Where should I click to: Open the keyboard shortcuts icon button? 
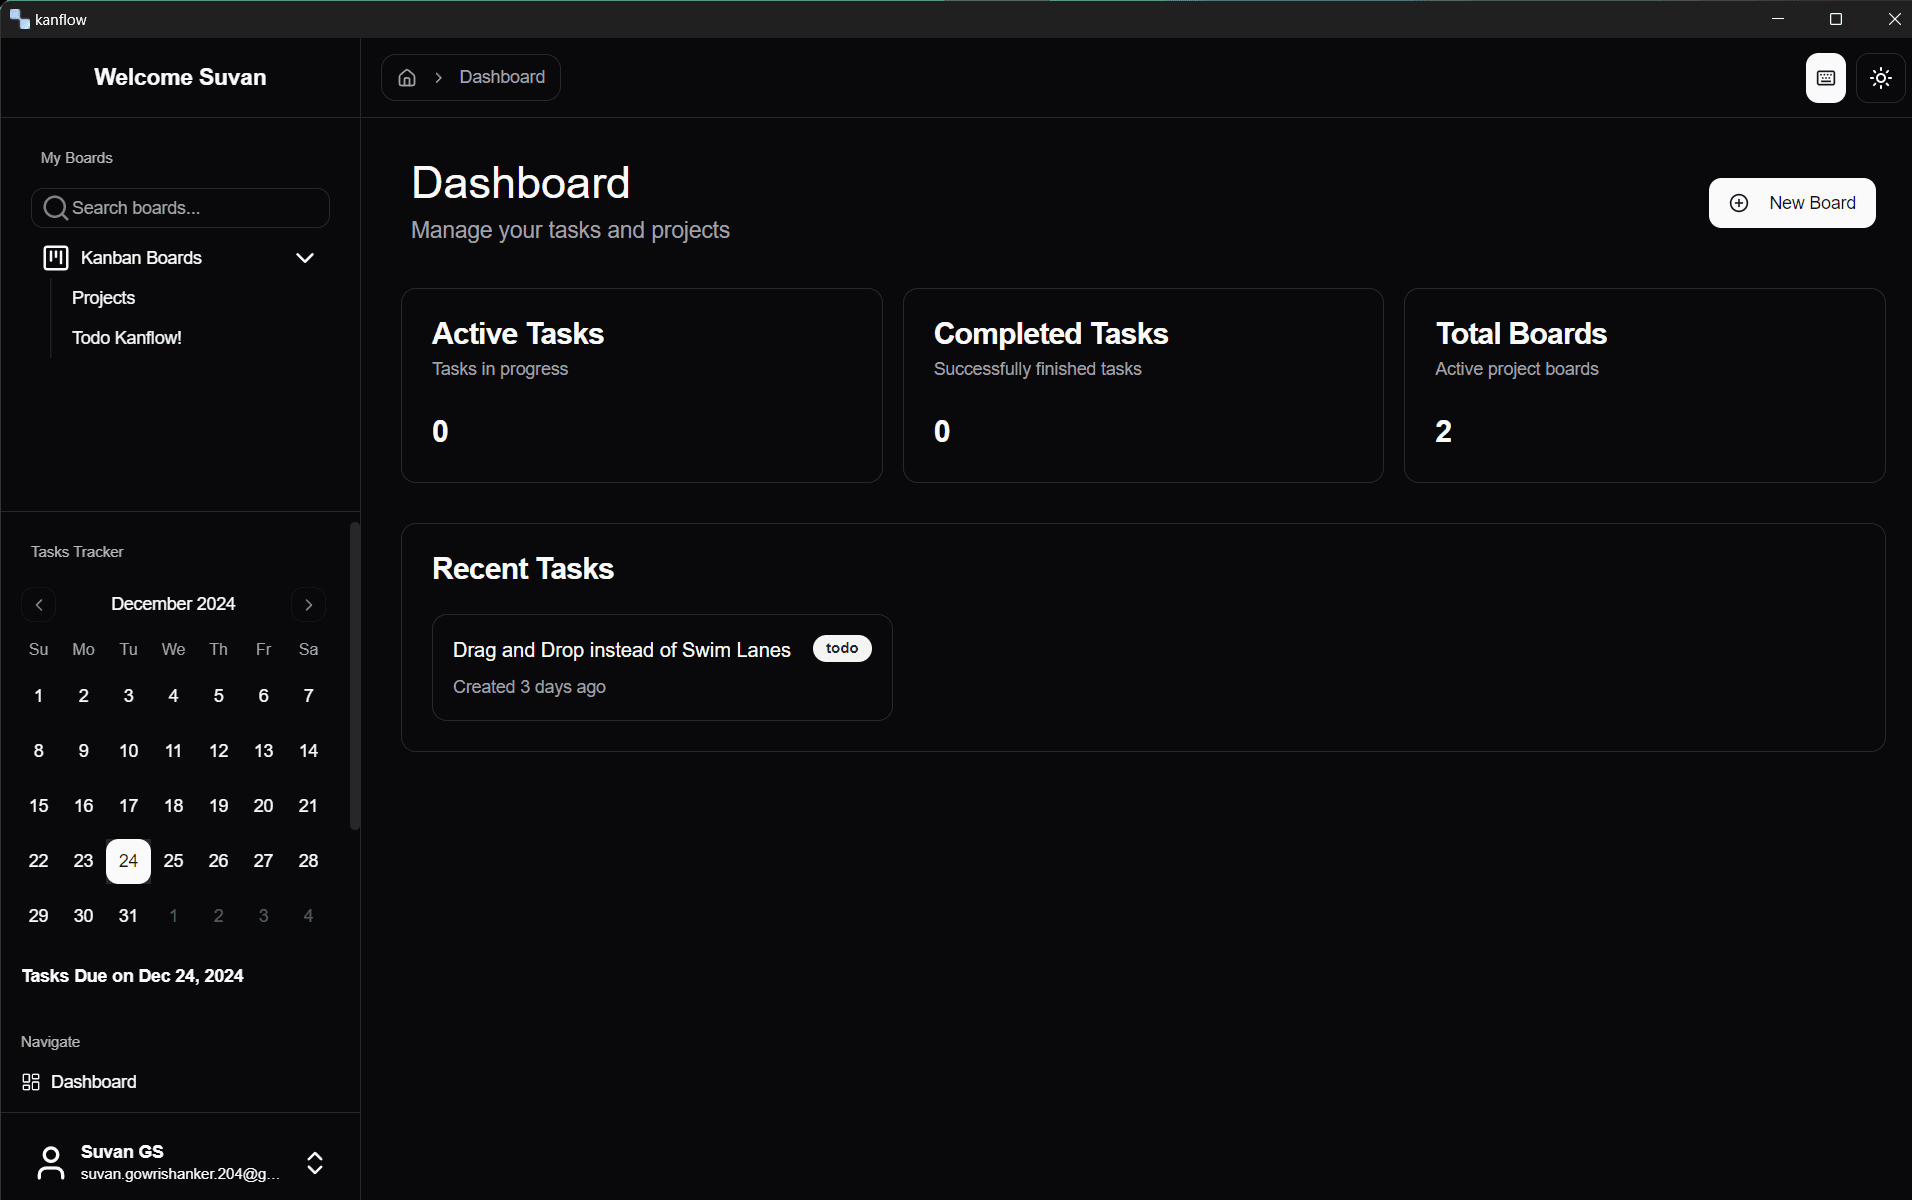click(x=1825, y=78)
